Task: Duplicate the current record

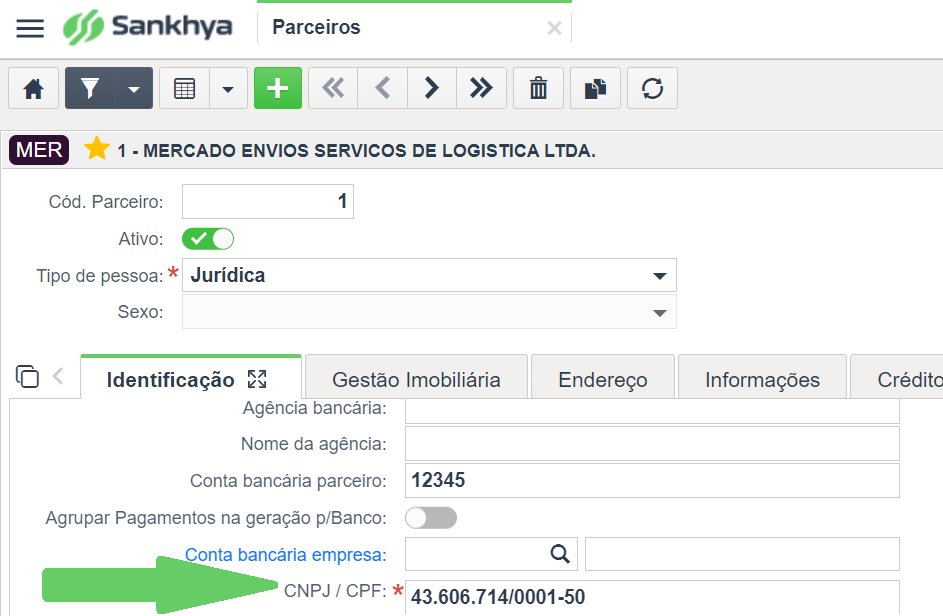Action: pyautogui.click(x=595, y=88)
